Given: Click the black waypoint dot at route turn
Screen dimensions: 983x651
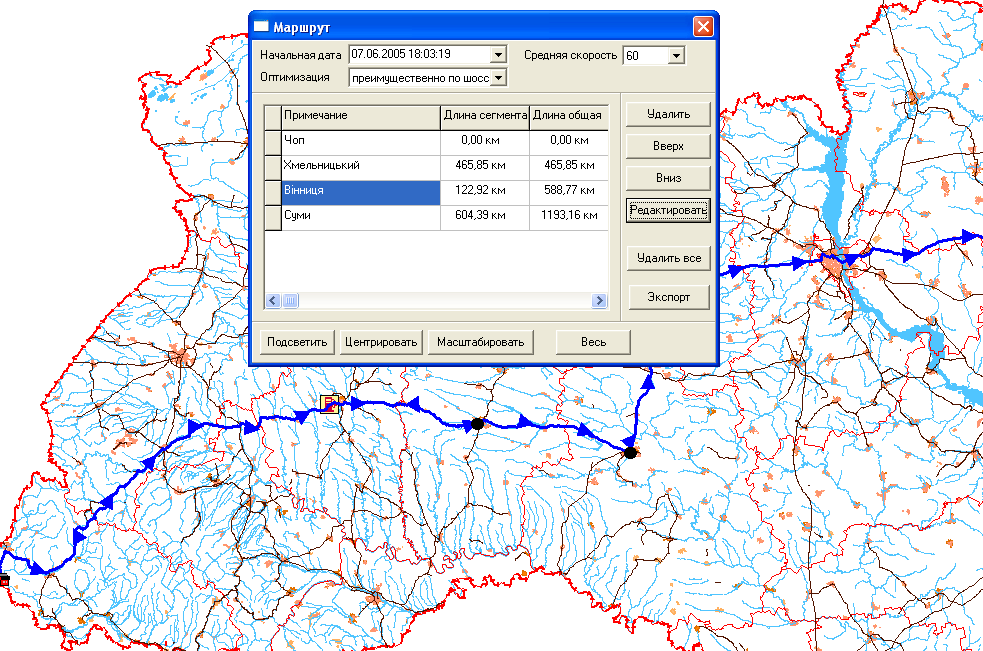Looking at the screenshot, I should tap(630, 452).
